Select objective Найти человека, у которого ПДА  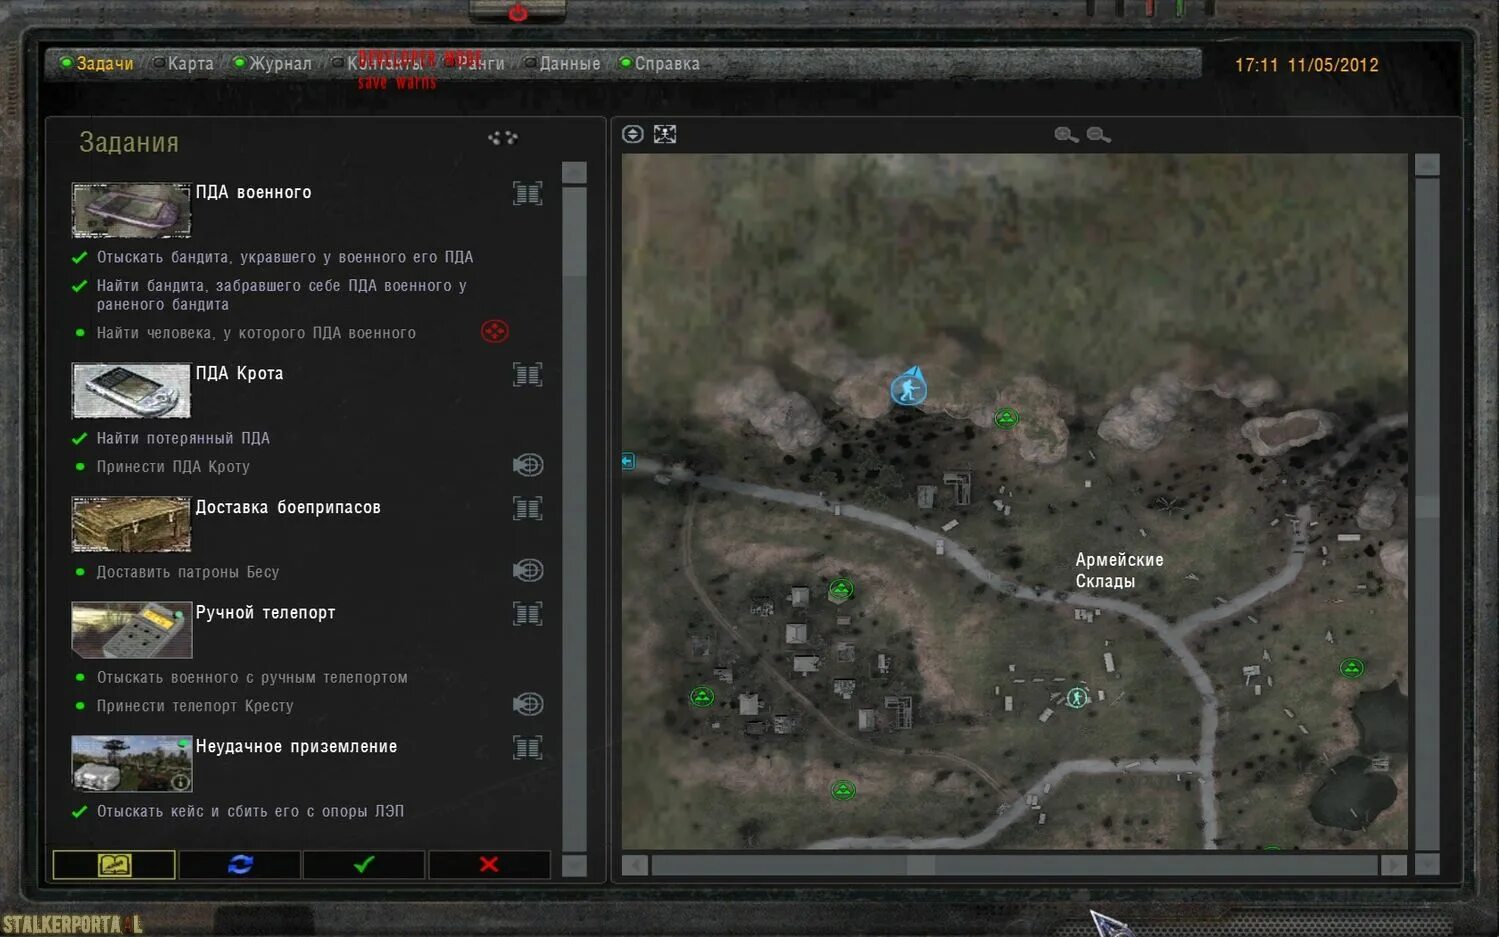click(x=256, y=333)
